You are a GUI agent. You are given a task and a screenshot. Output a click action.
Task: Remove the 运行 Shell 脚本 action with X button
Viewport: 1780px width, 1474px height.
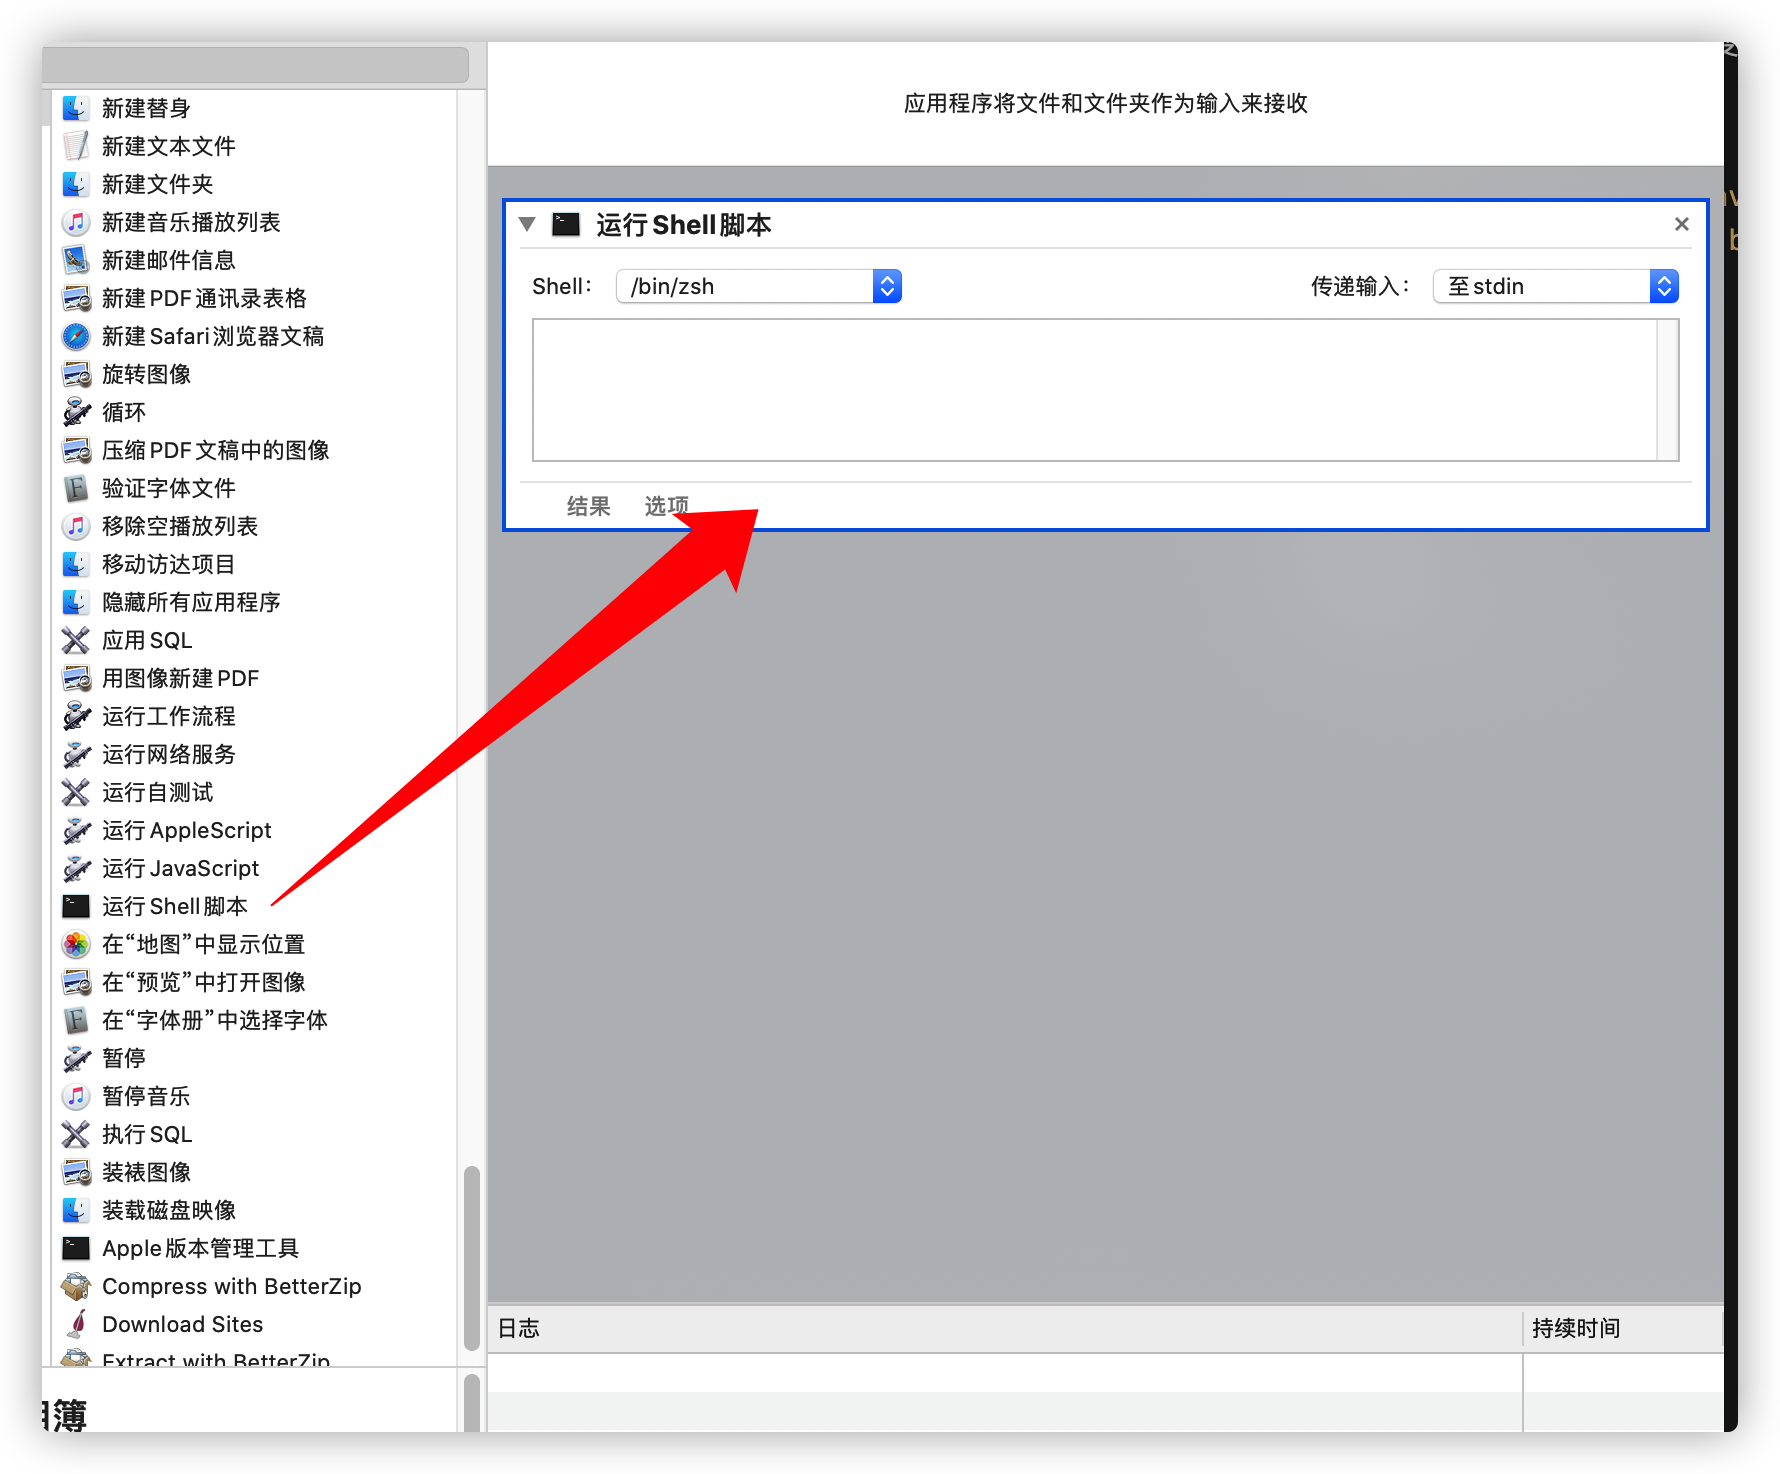(1681, 224)
